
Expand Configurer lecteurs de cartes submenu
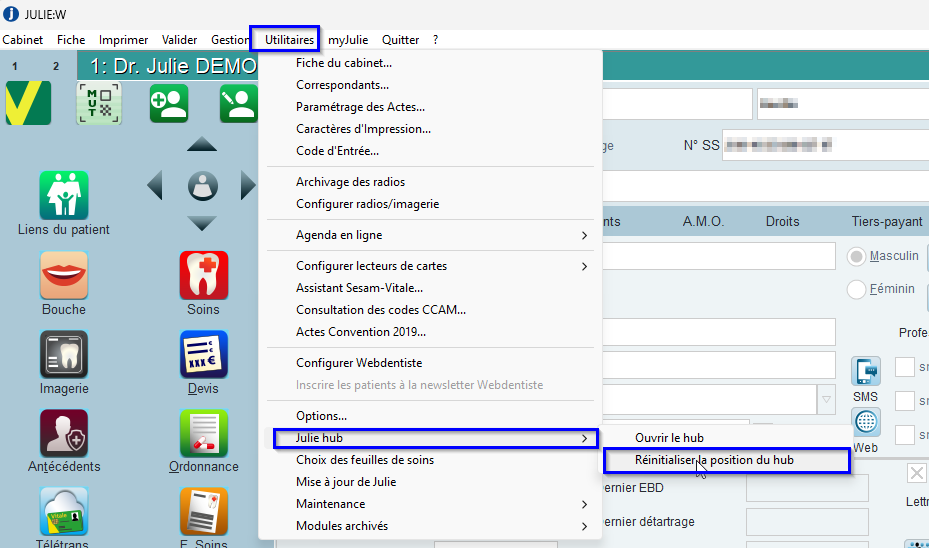584,266
